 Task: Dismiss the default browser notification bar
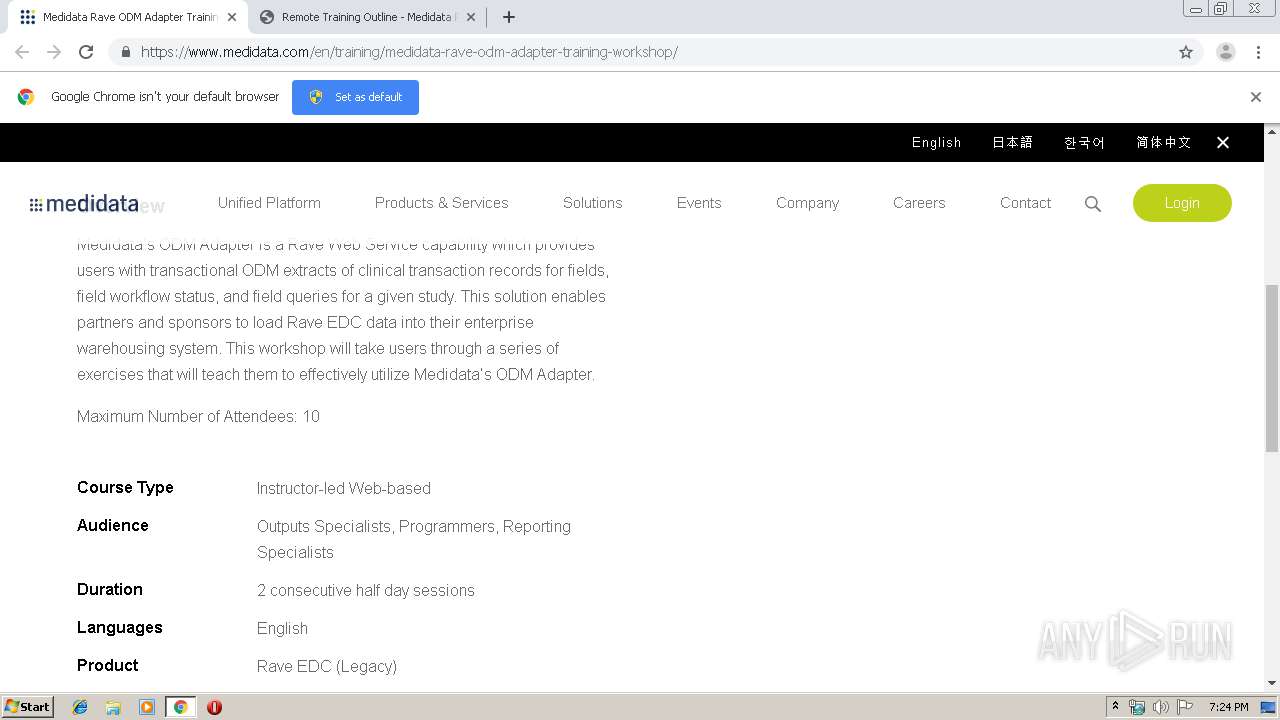click(1256, 97)
